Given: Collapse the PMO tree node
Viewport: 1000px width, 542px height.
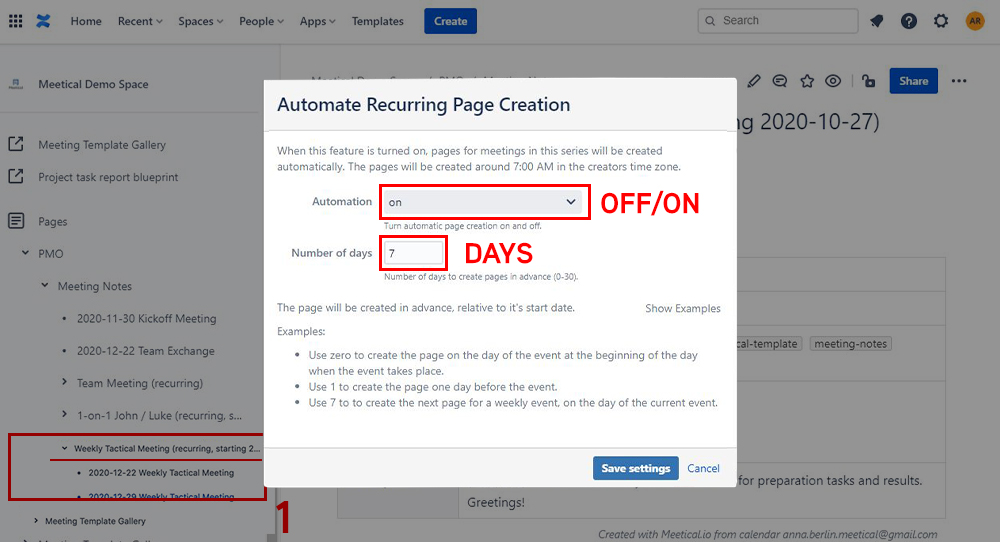Looking at the screenshot, I should pos(26,253).
